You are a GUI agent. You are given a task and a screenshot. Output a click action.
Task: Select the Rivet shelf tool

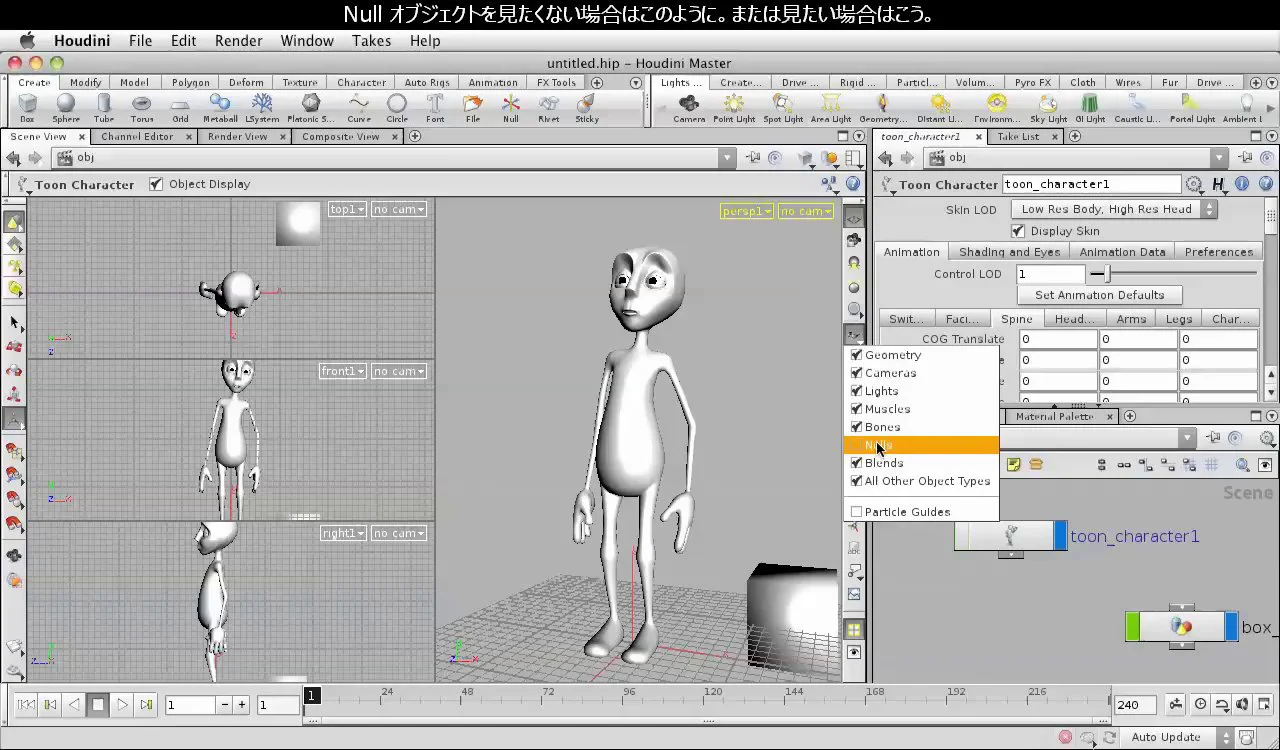tap(549, 108)
